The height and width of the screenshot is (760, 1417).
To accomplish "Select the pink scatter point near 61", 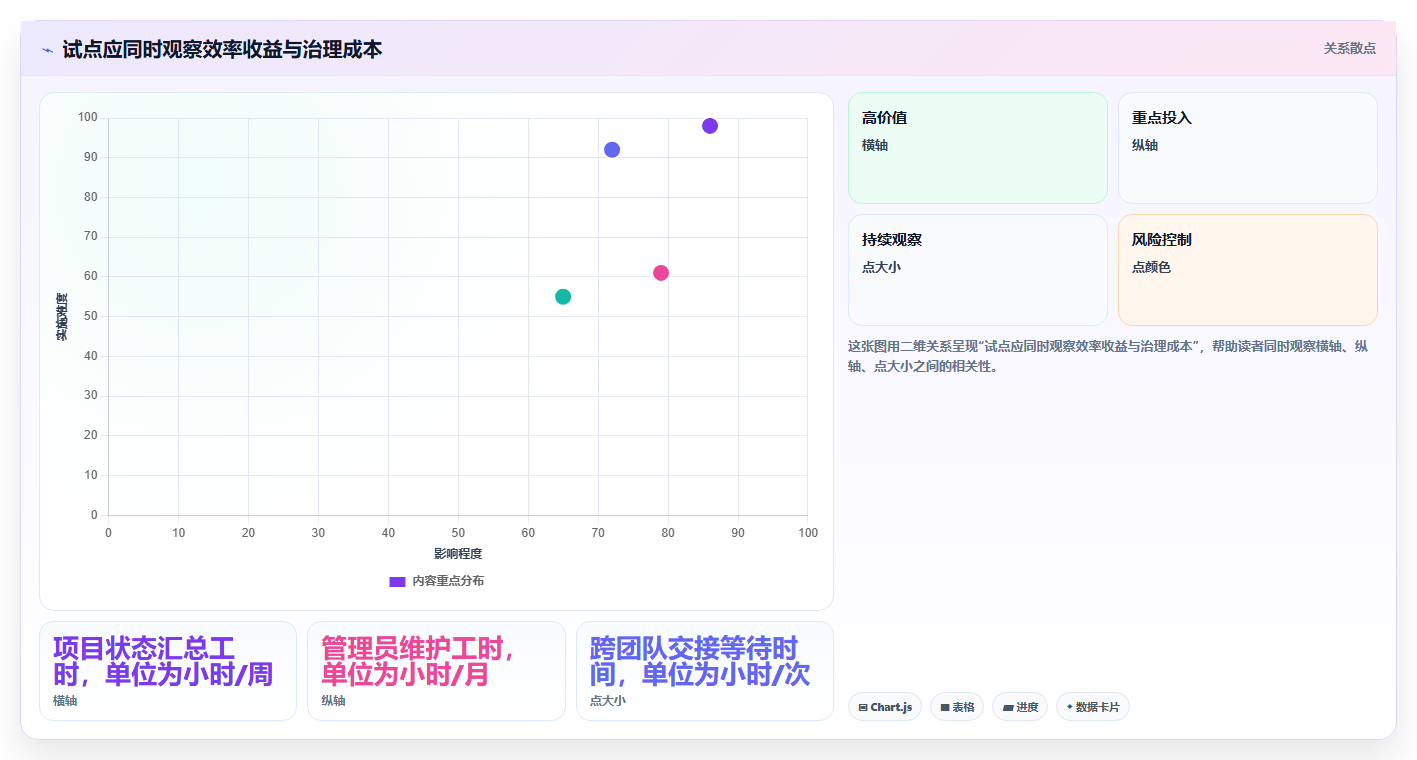I will [661, 273].
